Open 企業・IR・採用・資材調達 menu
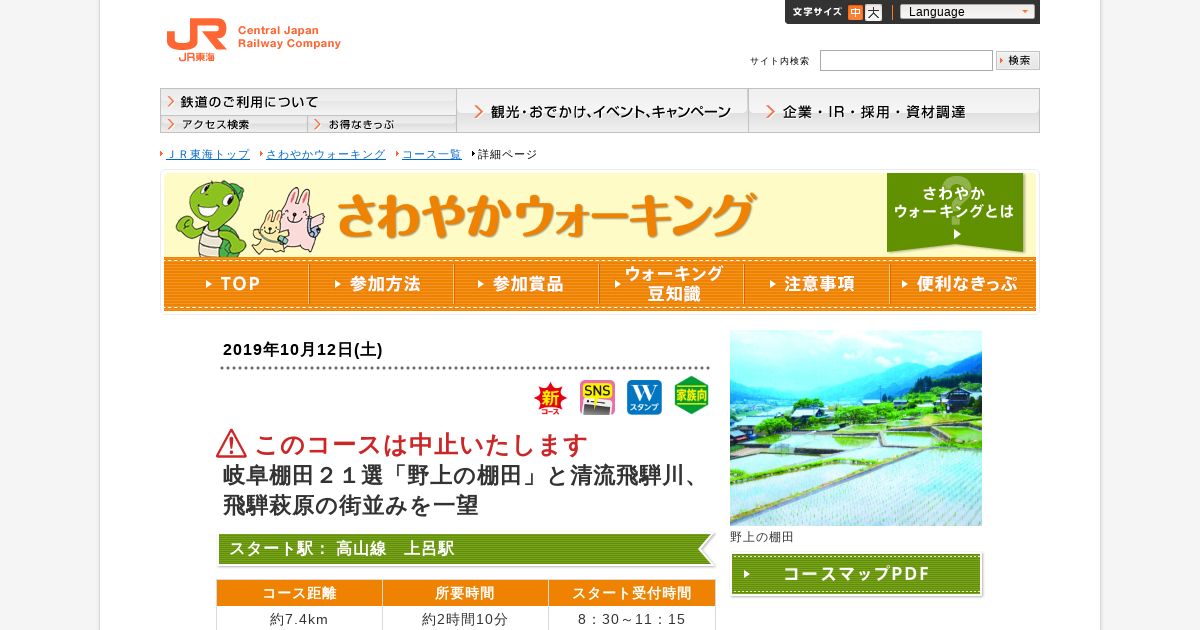The height and width of the screenshot is (630, 1200). (894, 111)
